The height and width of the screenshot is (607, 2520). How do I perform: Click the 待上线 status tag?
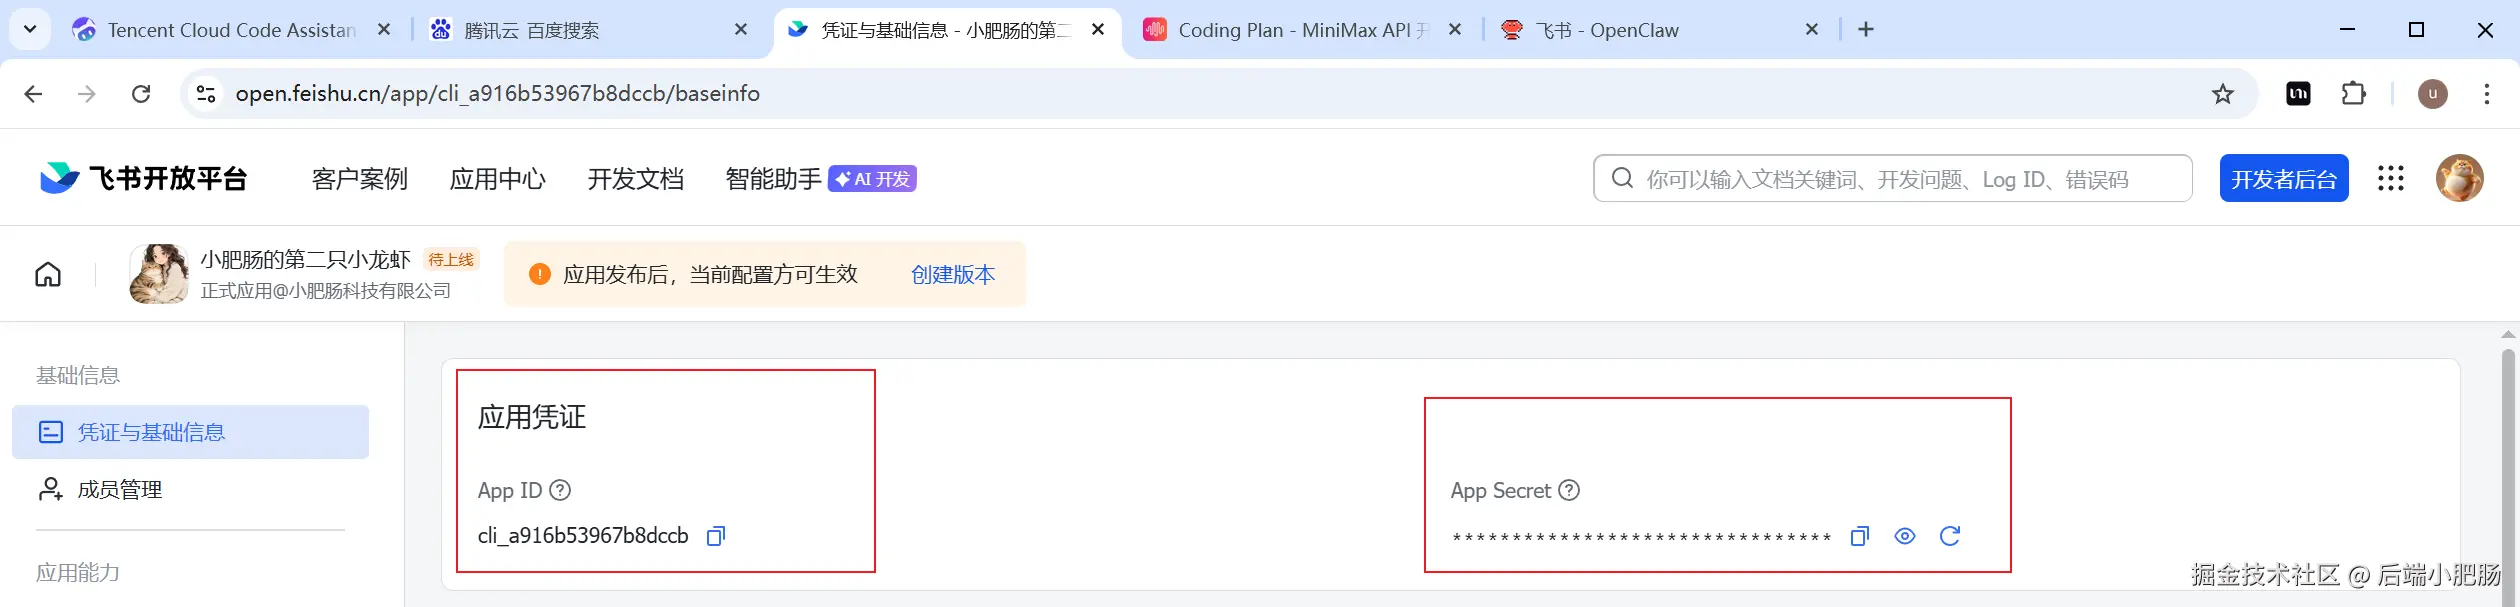tap(451, 260)
